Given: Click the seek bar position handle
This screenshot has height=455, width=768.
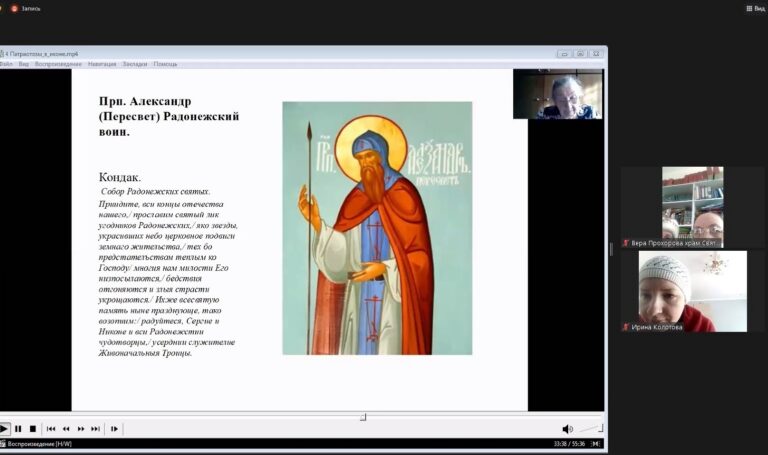Looking at the screenshot, I should [x=363, y=417].
